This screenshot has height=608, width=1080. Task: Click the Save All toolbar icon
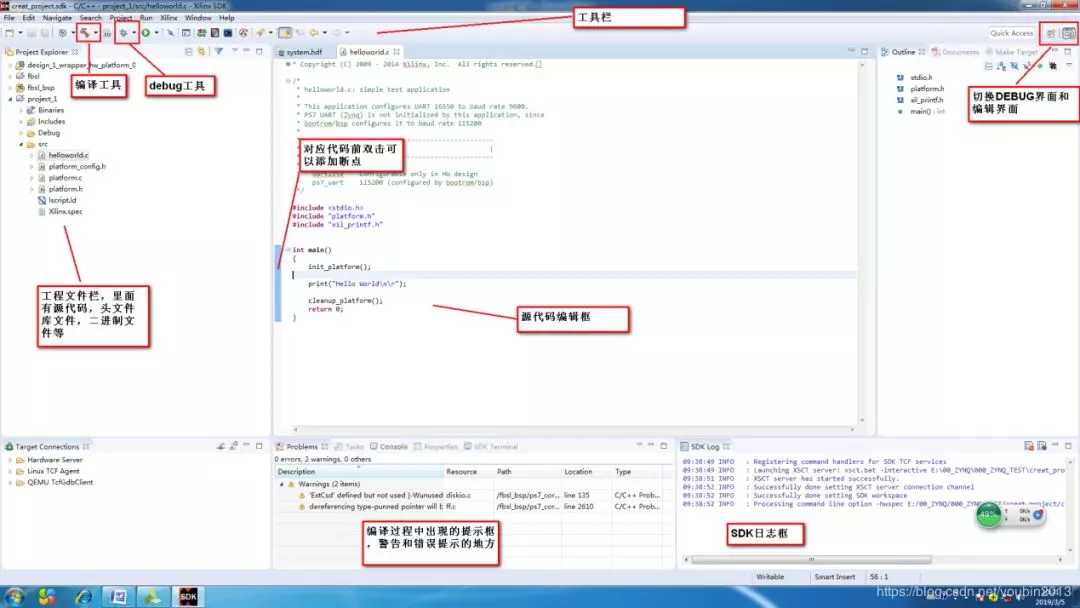point(45,32)
